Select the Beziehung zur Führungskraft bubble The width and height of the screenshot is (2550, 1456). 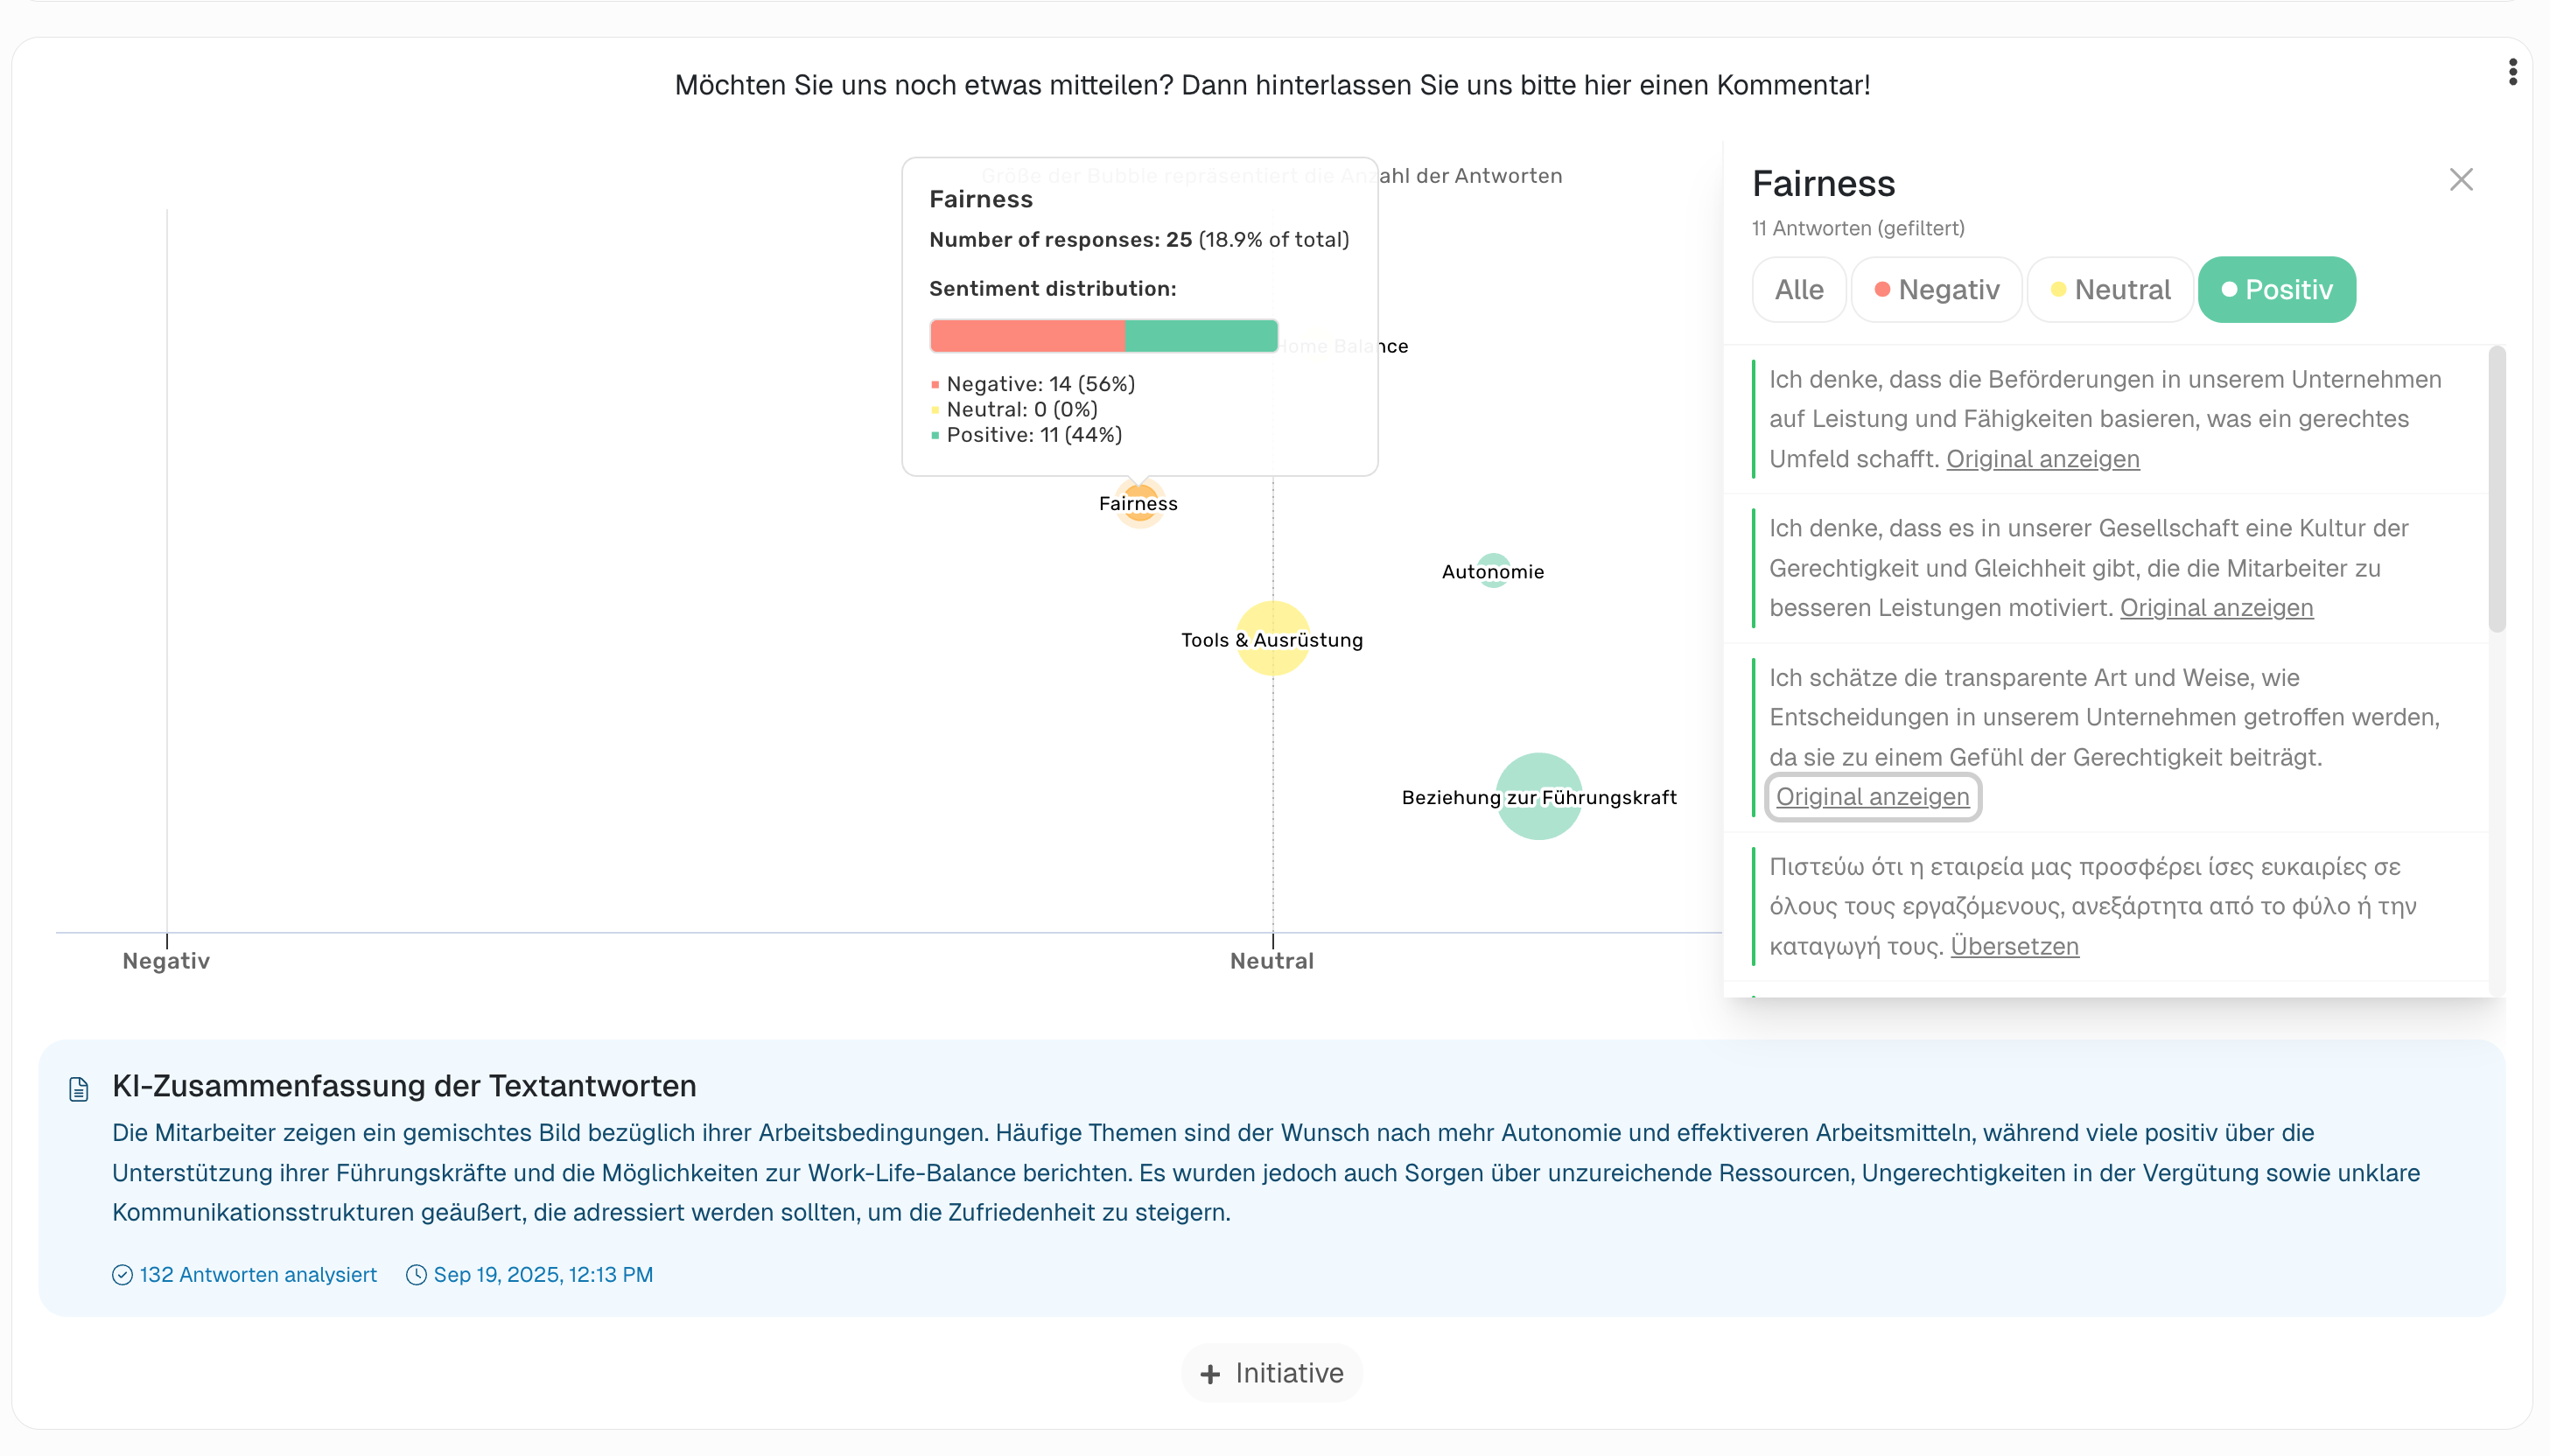point(1539,797)
